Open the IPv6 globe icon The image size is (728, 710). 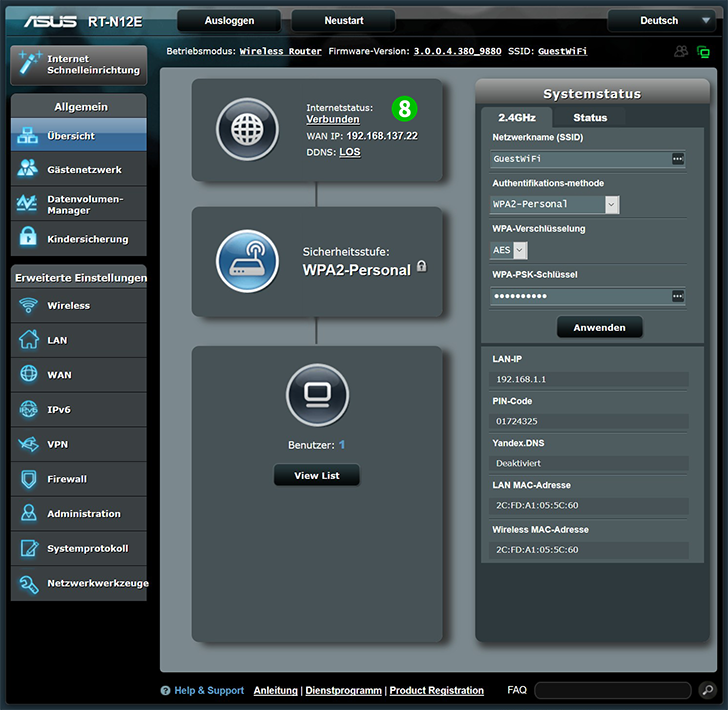pos(28,410)
